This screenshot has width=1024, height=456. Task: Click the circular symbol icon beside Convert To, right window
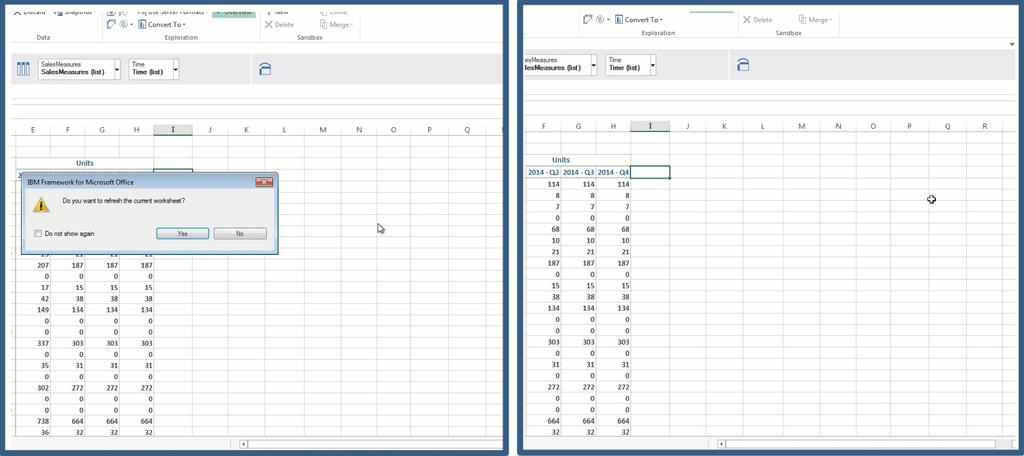[601, 20]
